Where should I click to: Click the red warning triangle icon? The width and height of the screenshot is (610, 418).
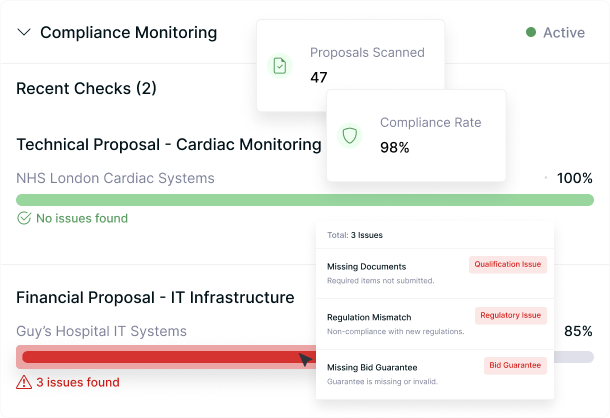(24, 382)
